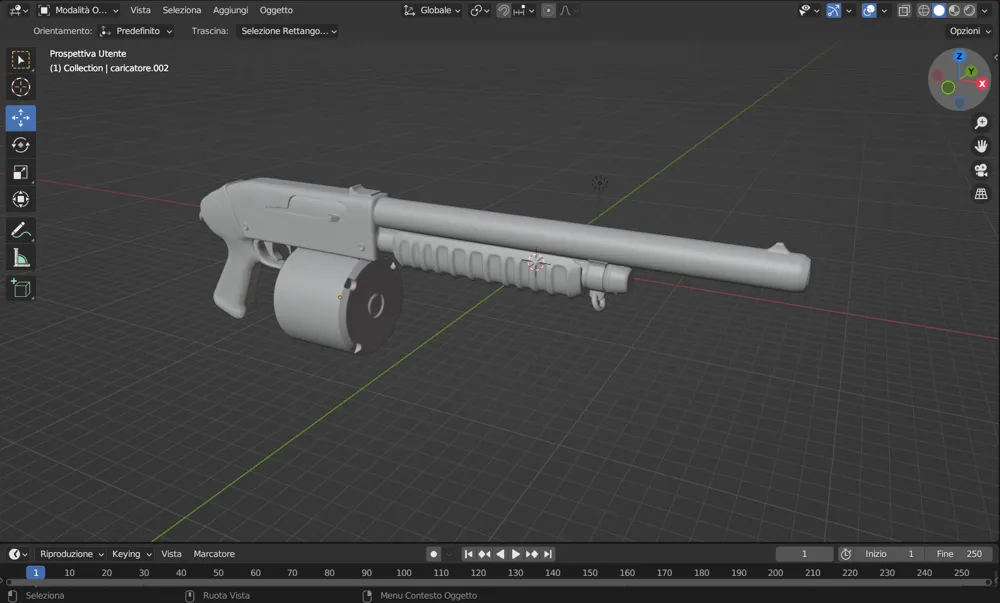The width and height of the screenshot is (1000, 603).
Task: Select the Rotate tool
Action: click(20, 145)
